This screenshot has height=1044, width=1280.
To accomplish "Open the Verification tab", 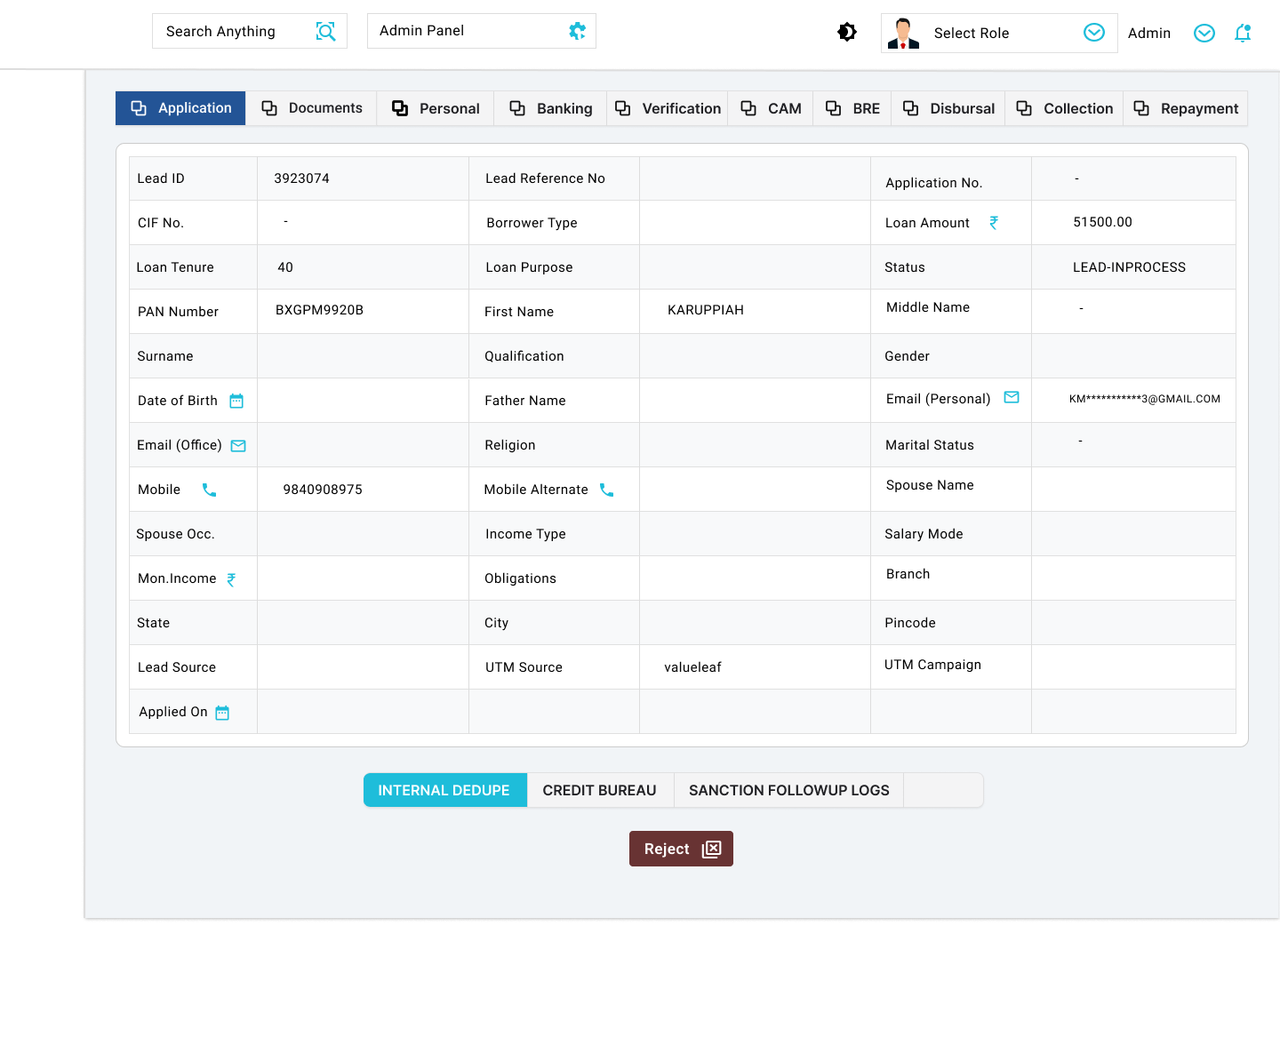I will (x=667, y=108).
